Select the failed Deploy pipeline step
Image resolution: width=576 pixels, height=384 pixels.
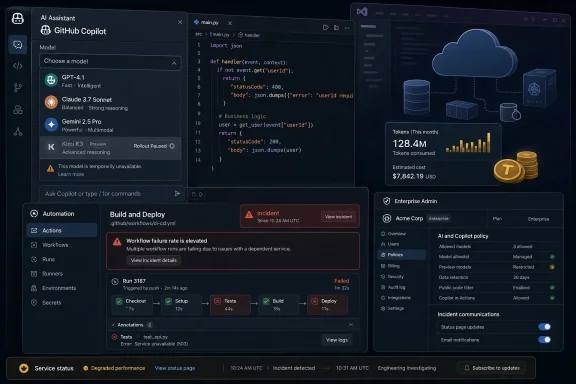pyautogui.click(x=328, y=304)
